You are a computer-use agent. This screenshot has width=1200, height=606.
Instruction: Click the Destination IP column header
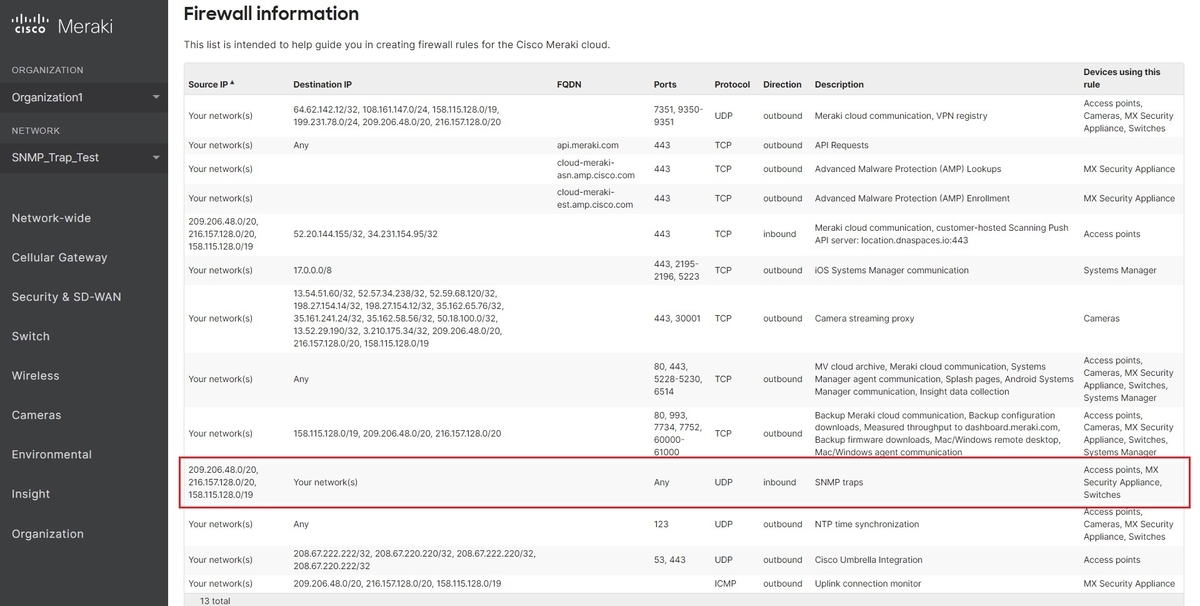click(x=322, y=85)
